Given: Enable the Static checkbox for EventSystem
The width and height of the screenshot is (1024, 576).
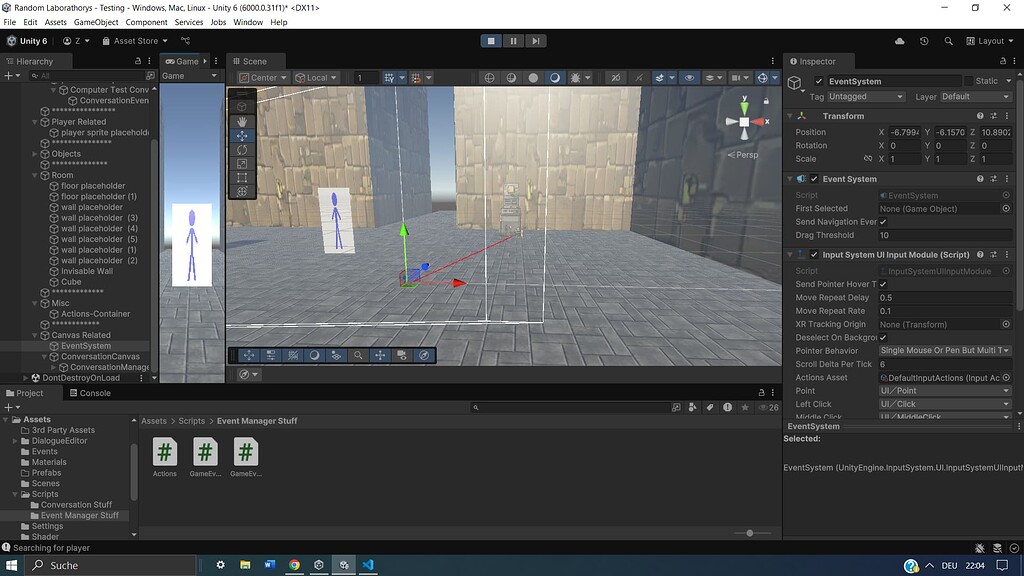Looking at the screenshot, I should pos(967,81).
